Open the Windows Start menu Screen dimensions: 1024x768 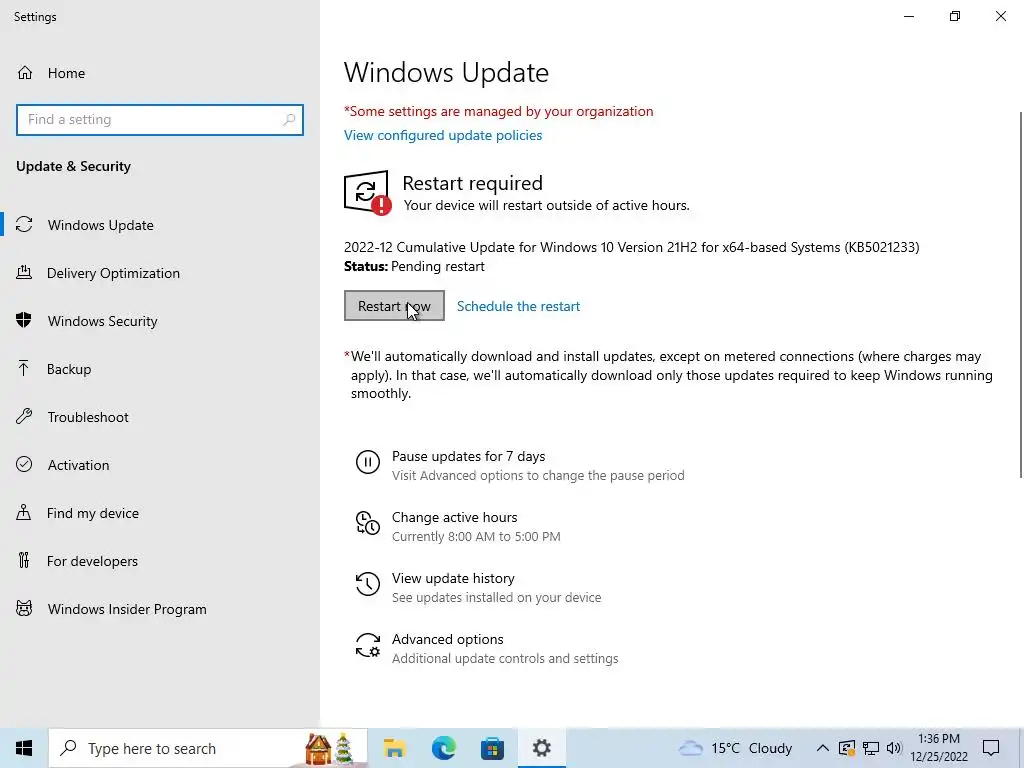[x=24, y=748]
